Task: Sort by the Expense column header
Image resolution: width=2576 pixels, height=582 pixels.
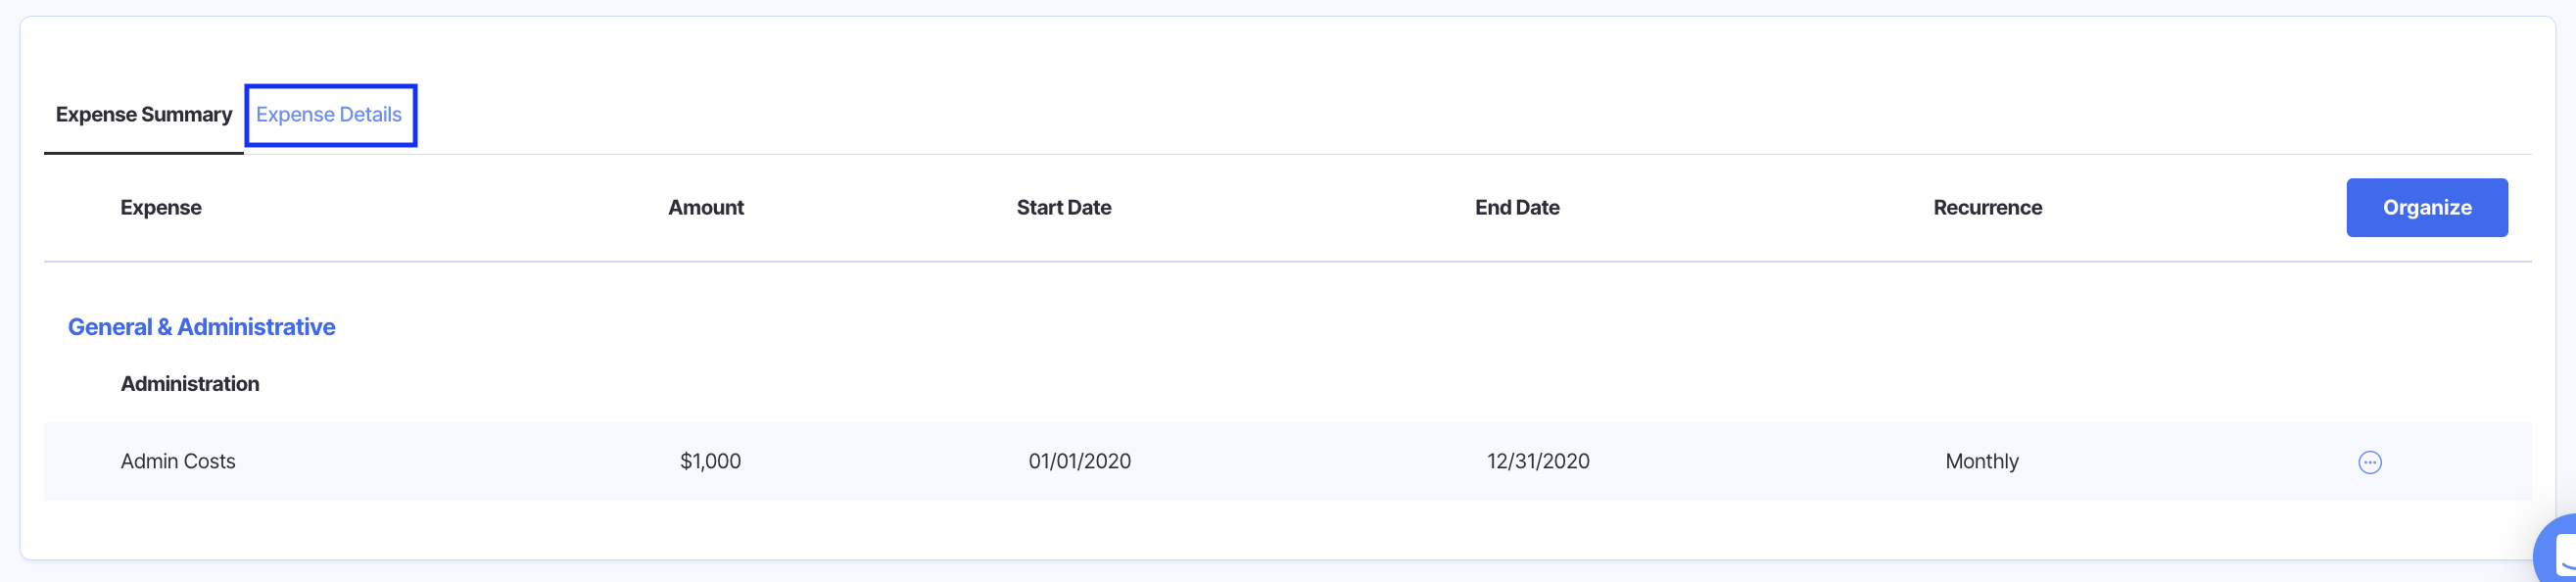Action: (x=161, y=208)
